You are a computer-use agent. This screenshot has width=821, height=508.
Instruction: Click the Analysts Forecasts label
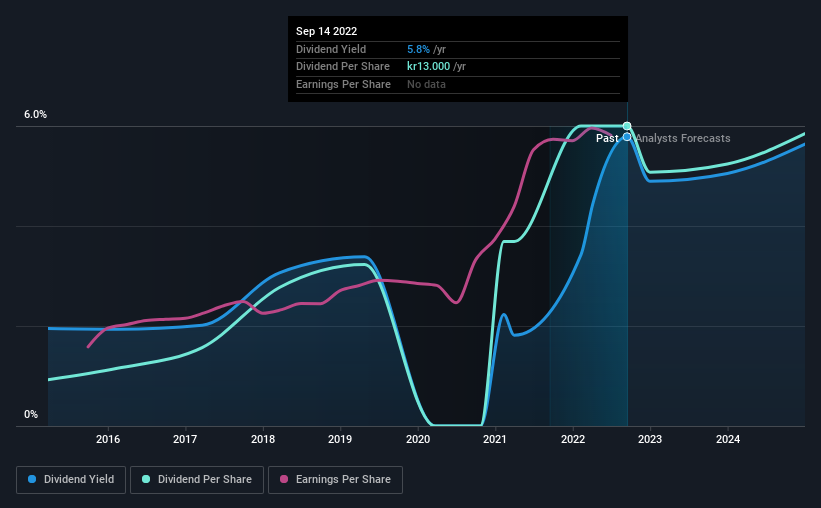tap(683, 138)
